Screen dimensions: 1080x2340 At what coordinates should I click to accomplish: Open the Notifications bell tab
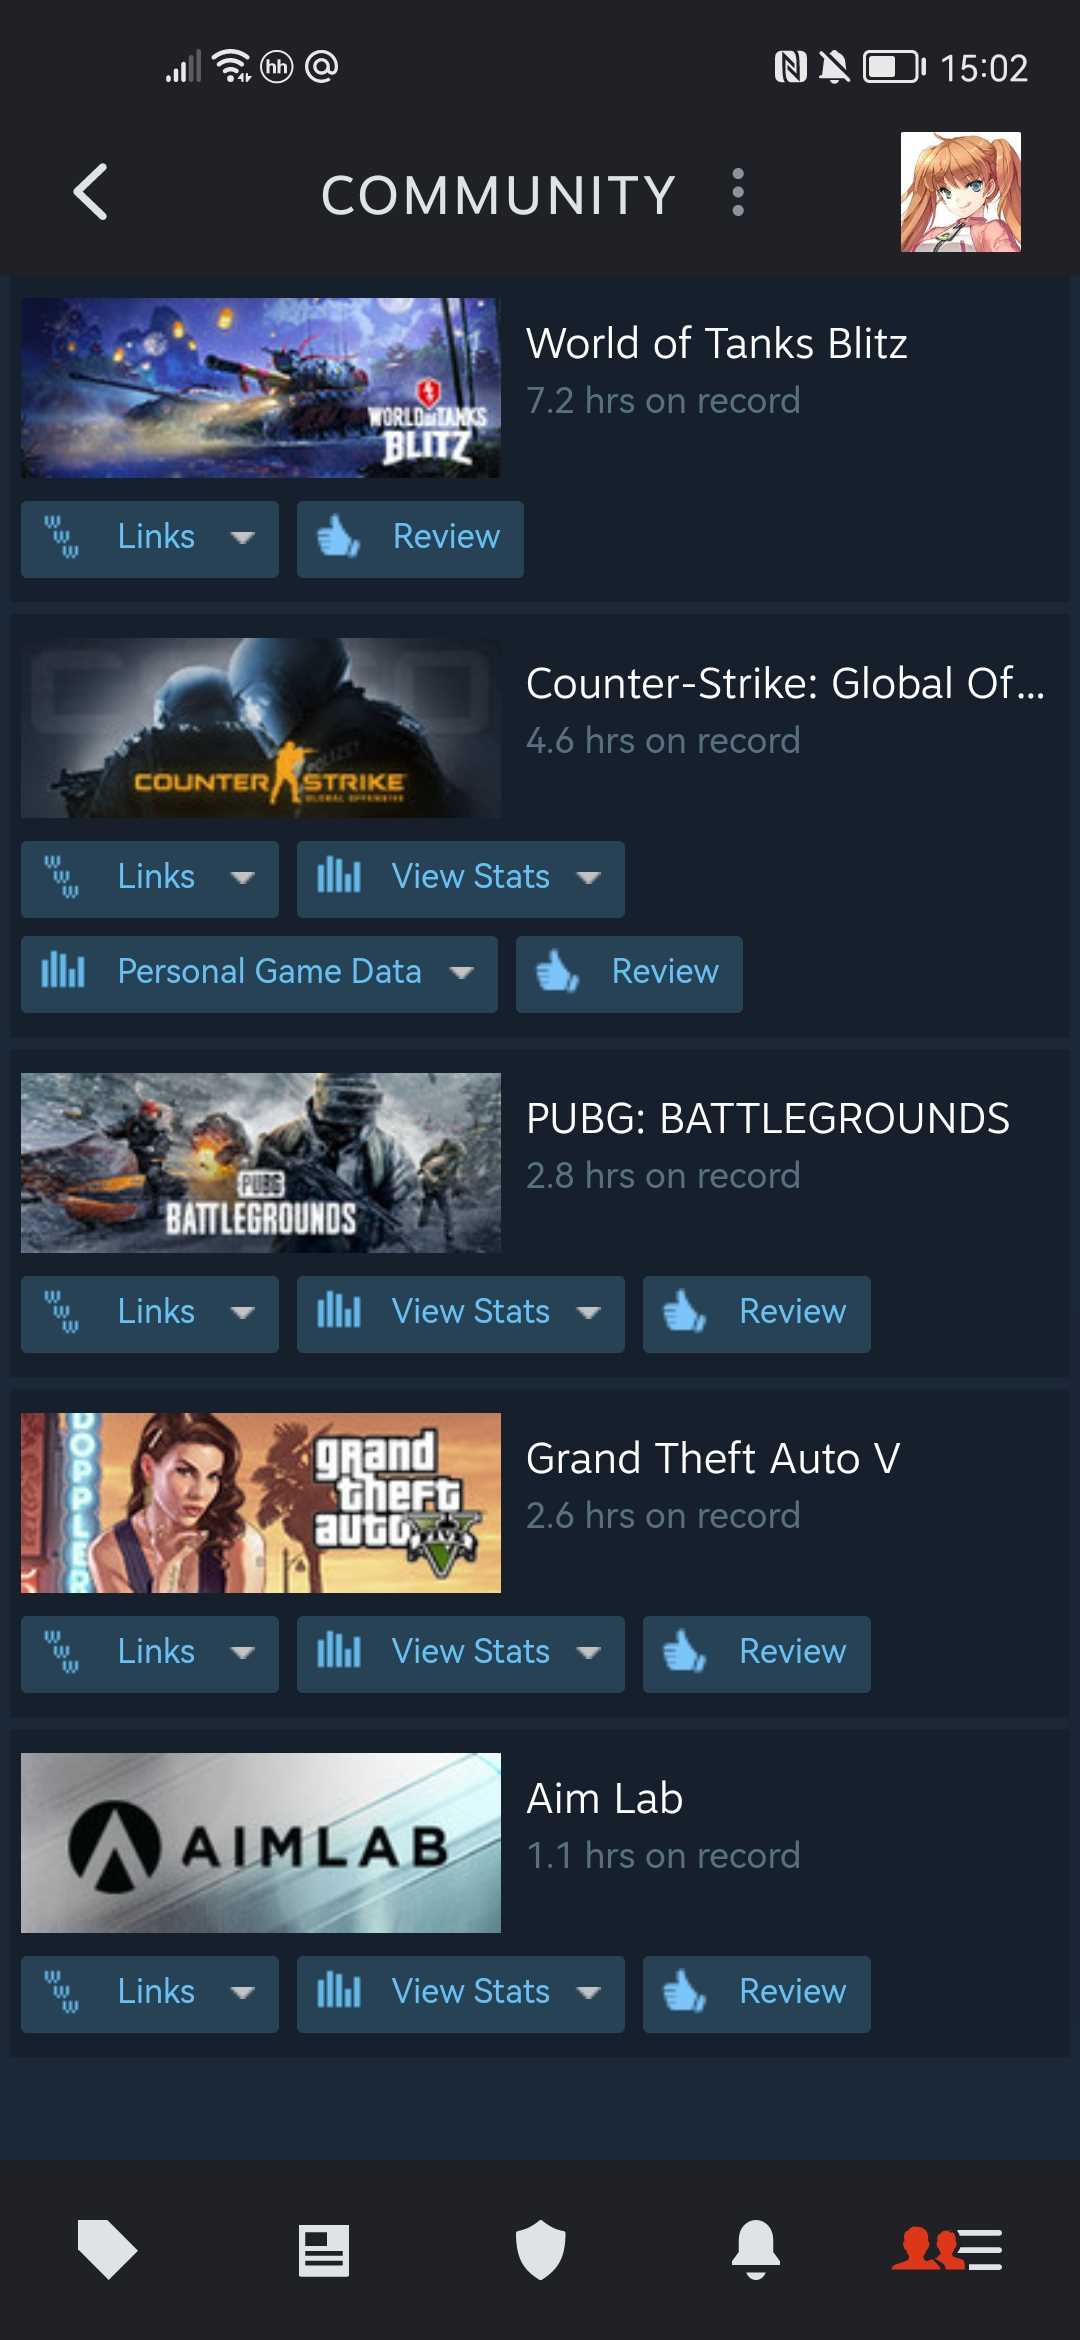click(x=756, y=2250)
